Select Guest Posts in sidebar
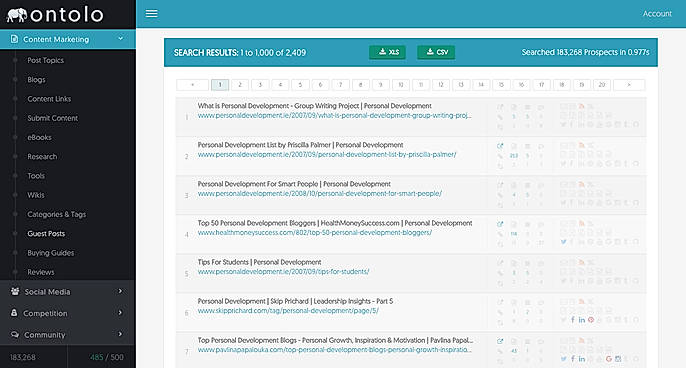 46,234
